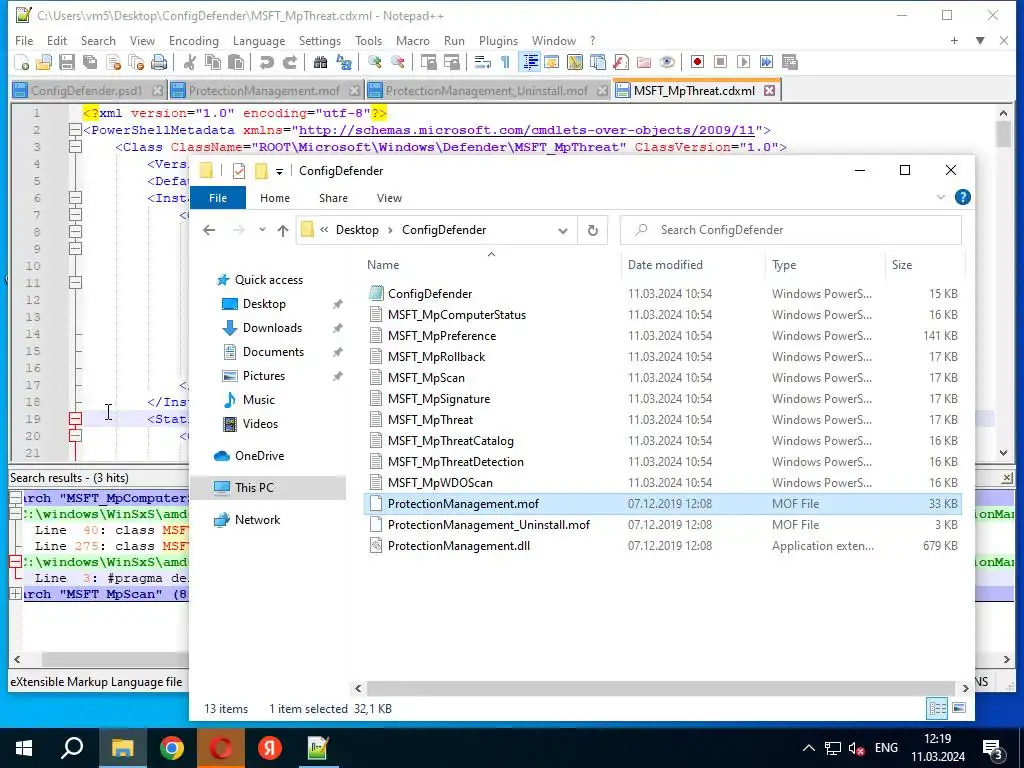
Task: Click Save recorded macro icon
Action: (x=790, y=62)
